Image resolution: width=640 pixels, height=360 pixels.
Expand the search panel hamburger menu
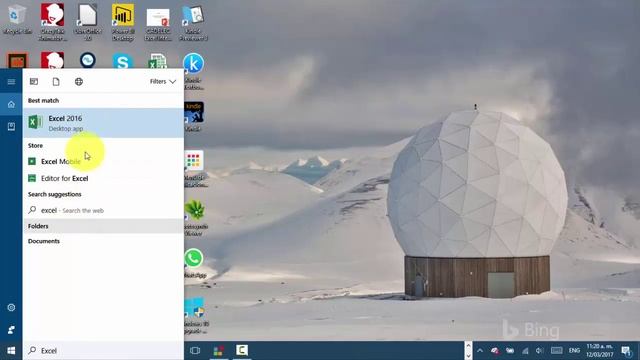pos(11,82)
